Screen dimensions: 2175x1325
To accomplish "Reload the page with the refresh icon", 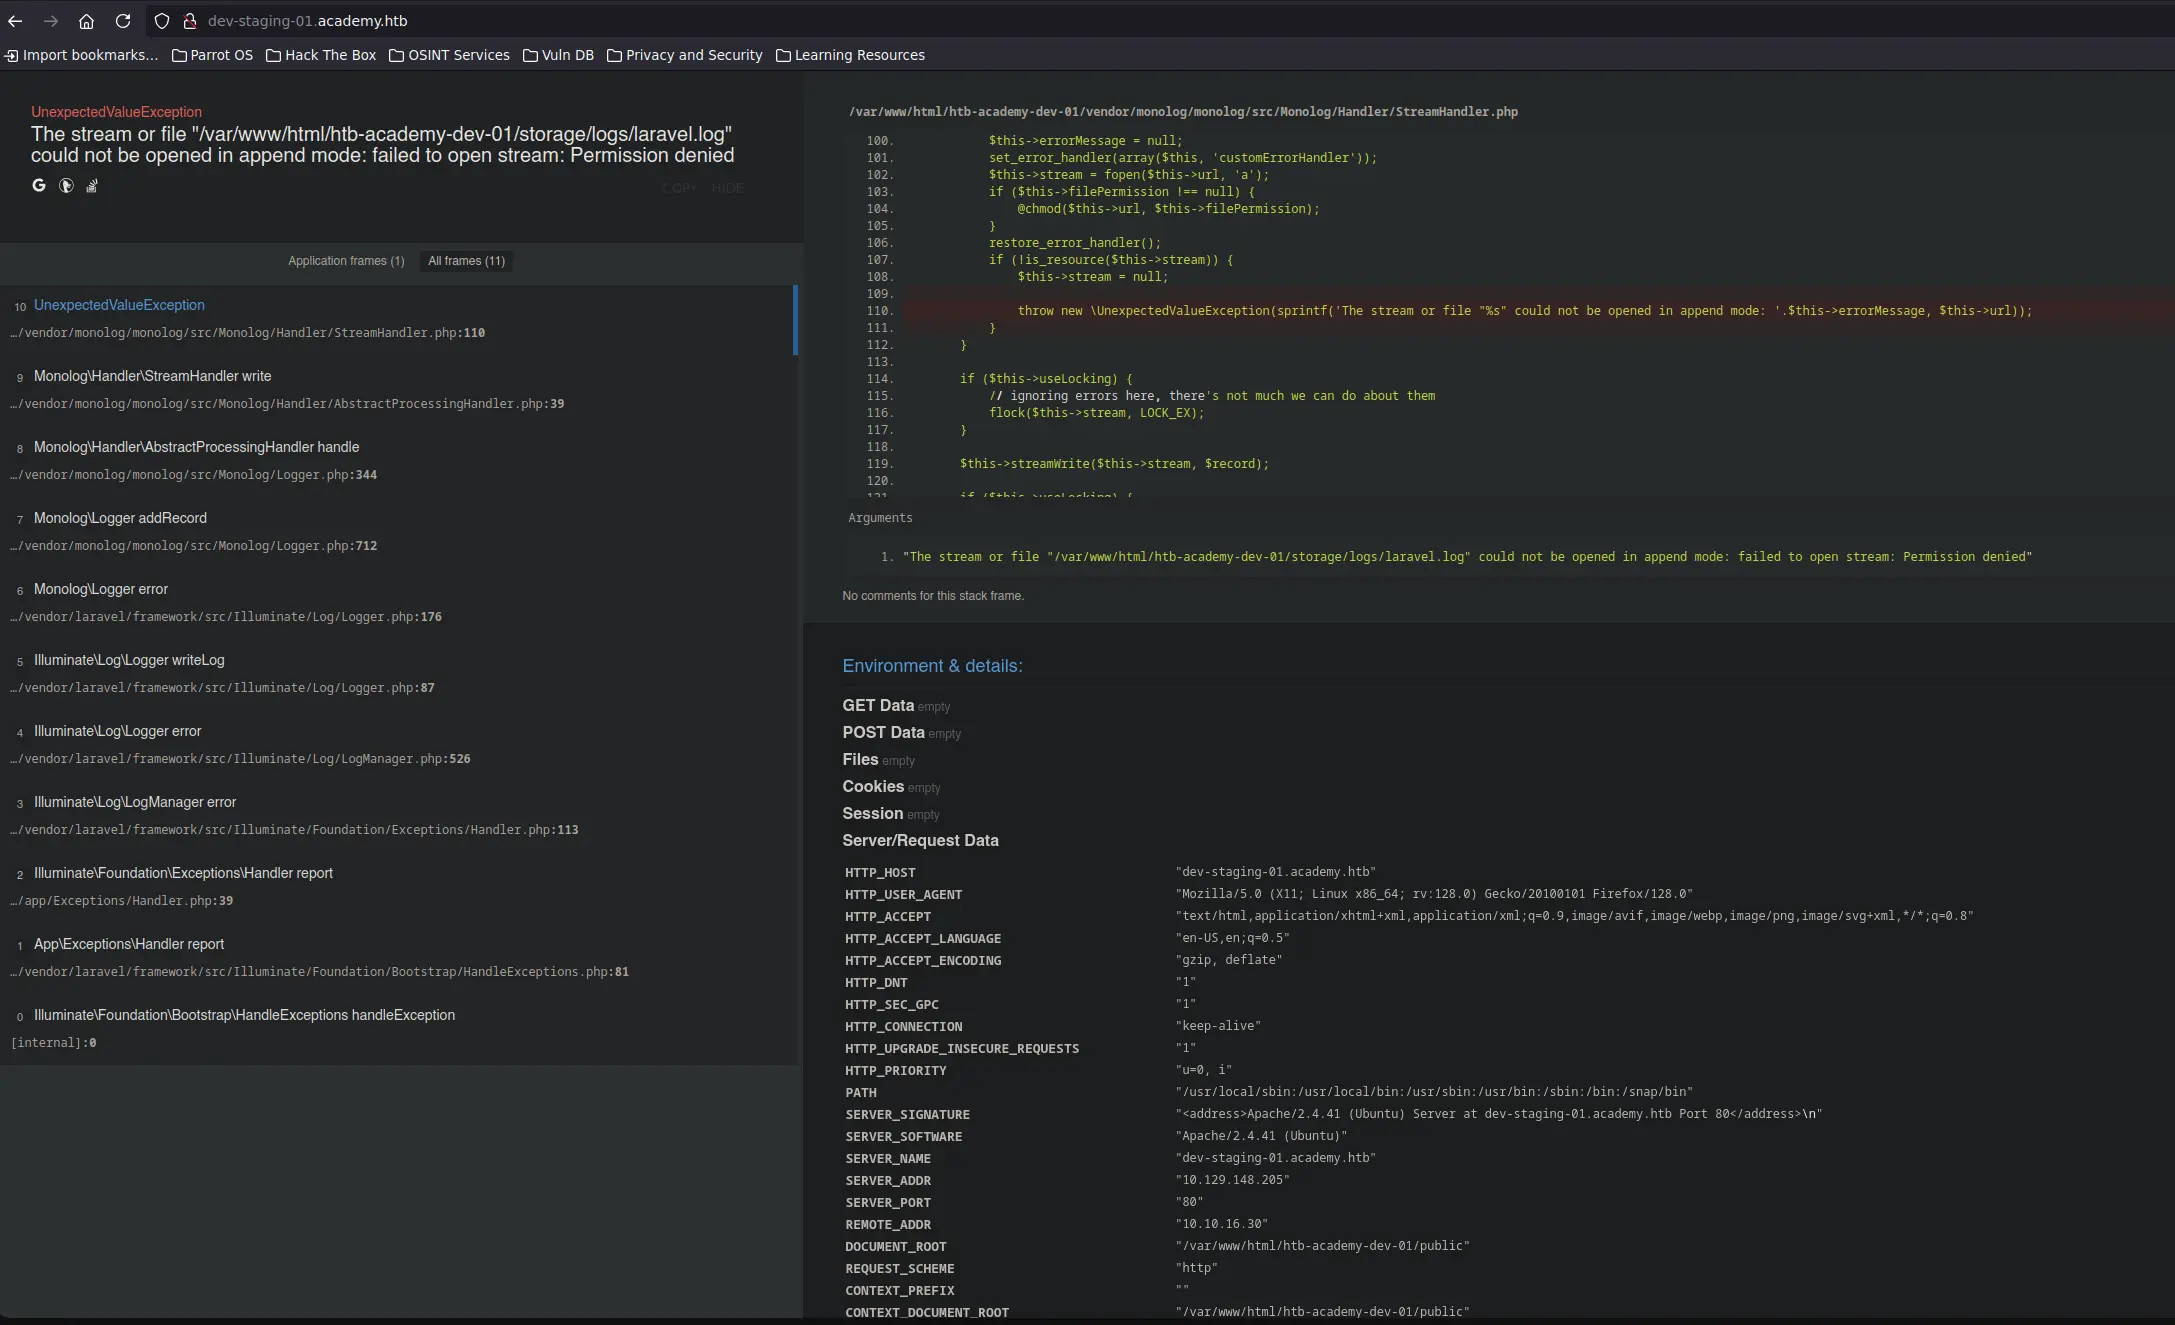I will (122, 21).
